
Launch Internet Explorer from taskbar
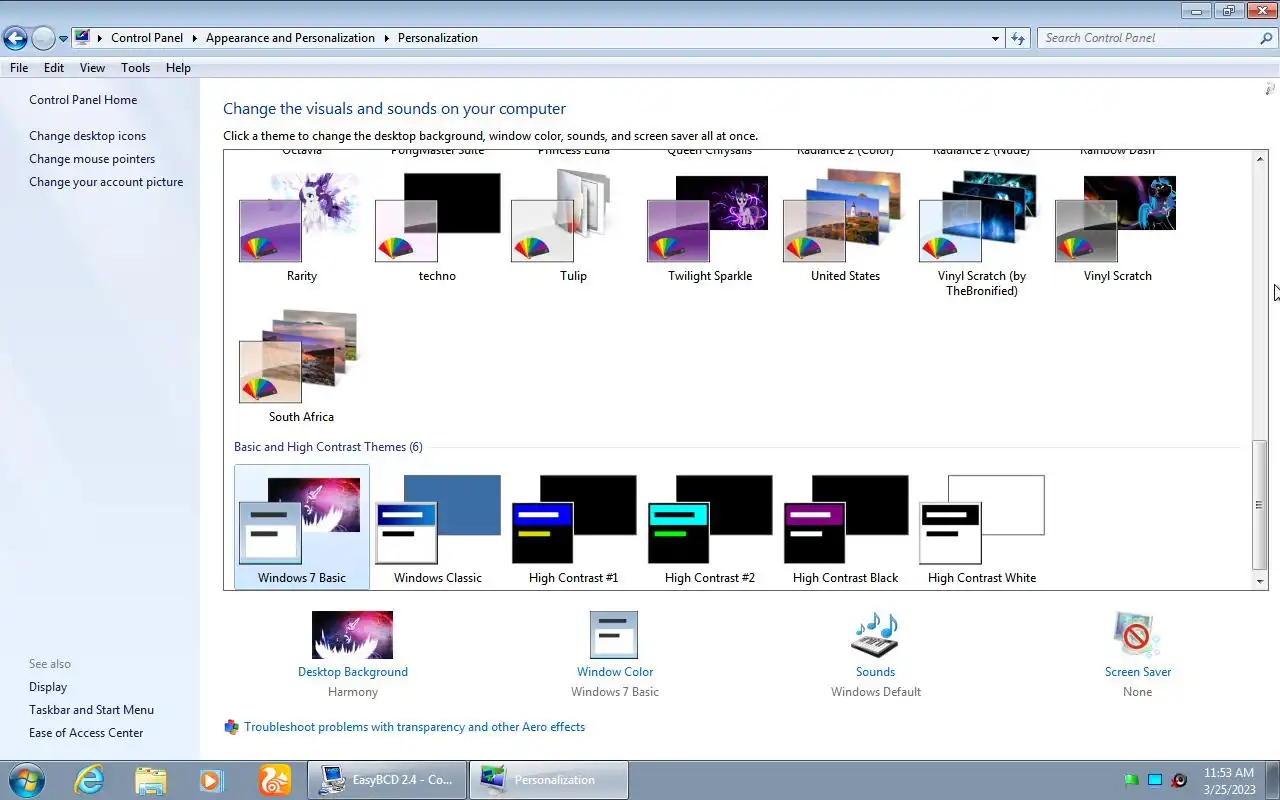pos(89,780)
